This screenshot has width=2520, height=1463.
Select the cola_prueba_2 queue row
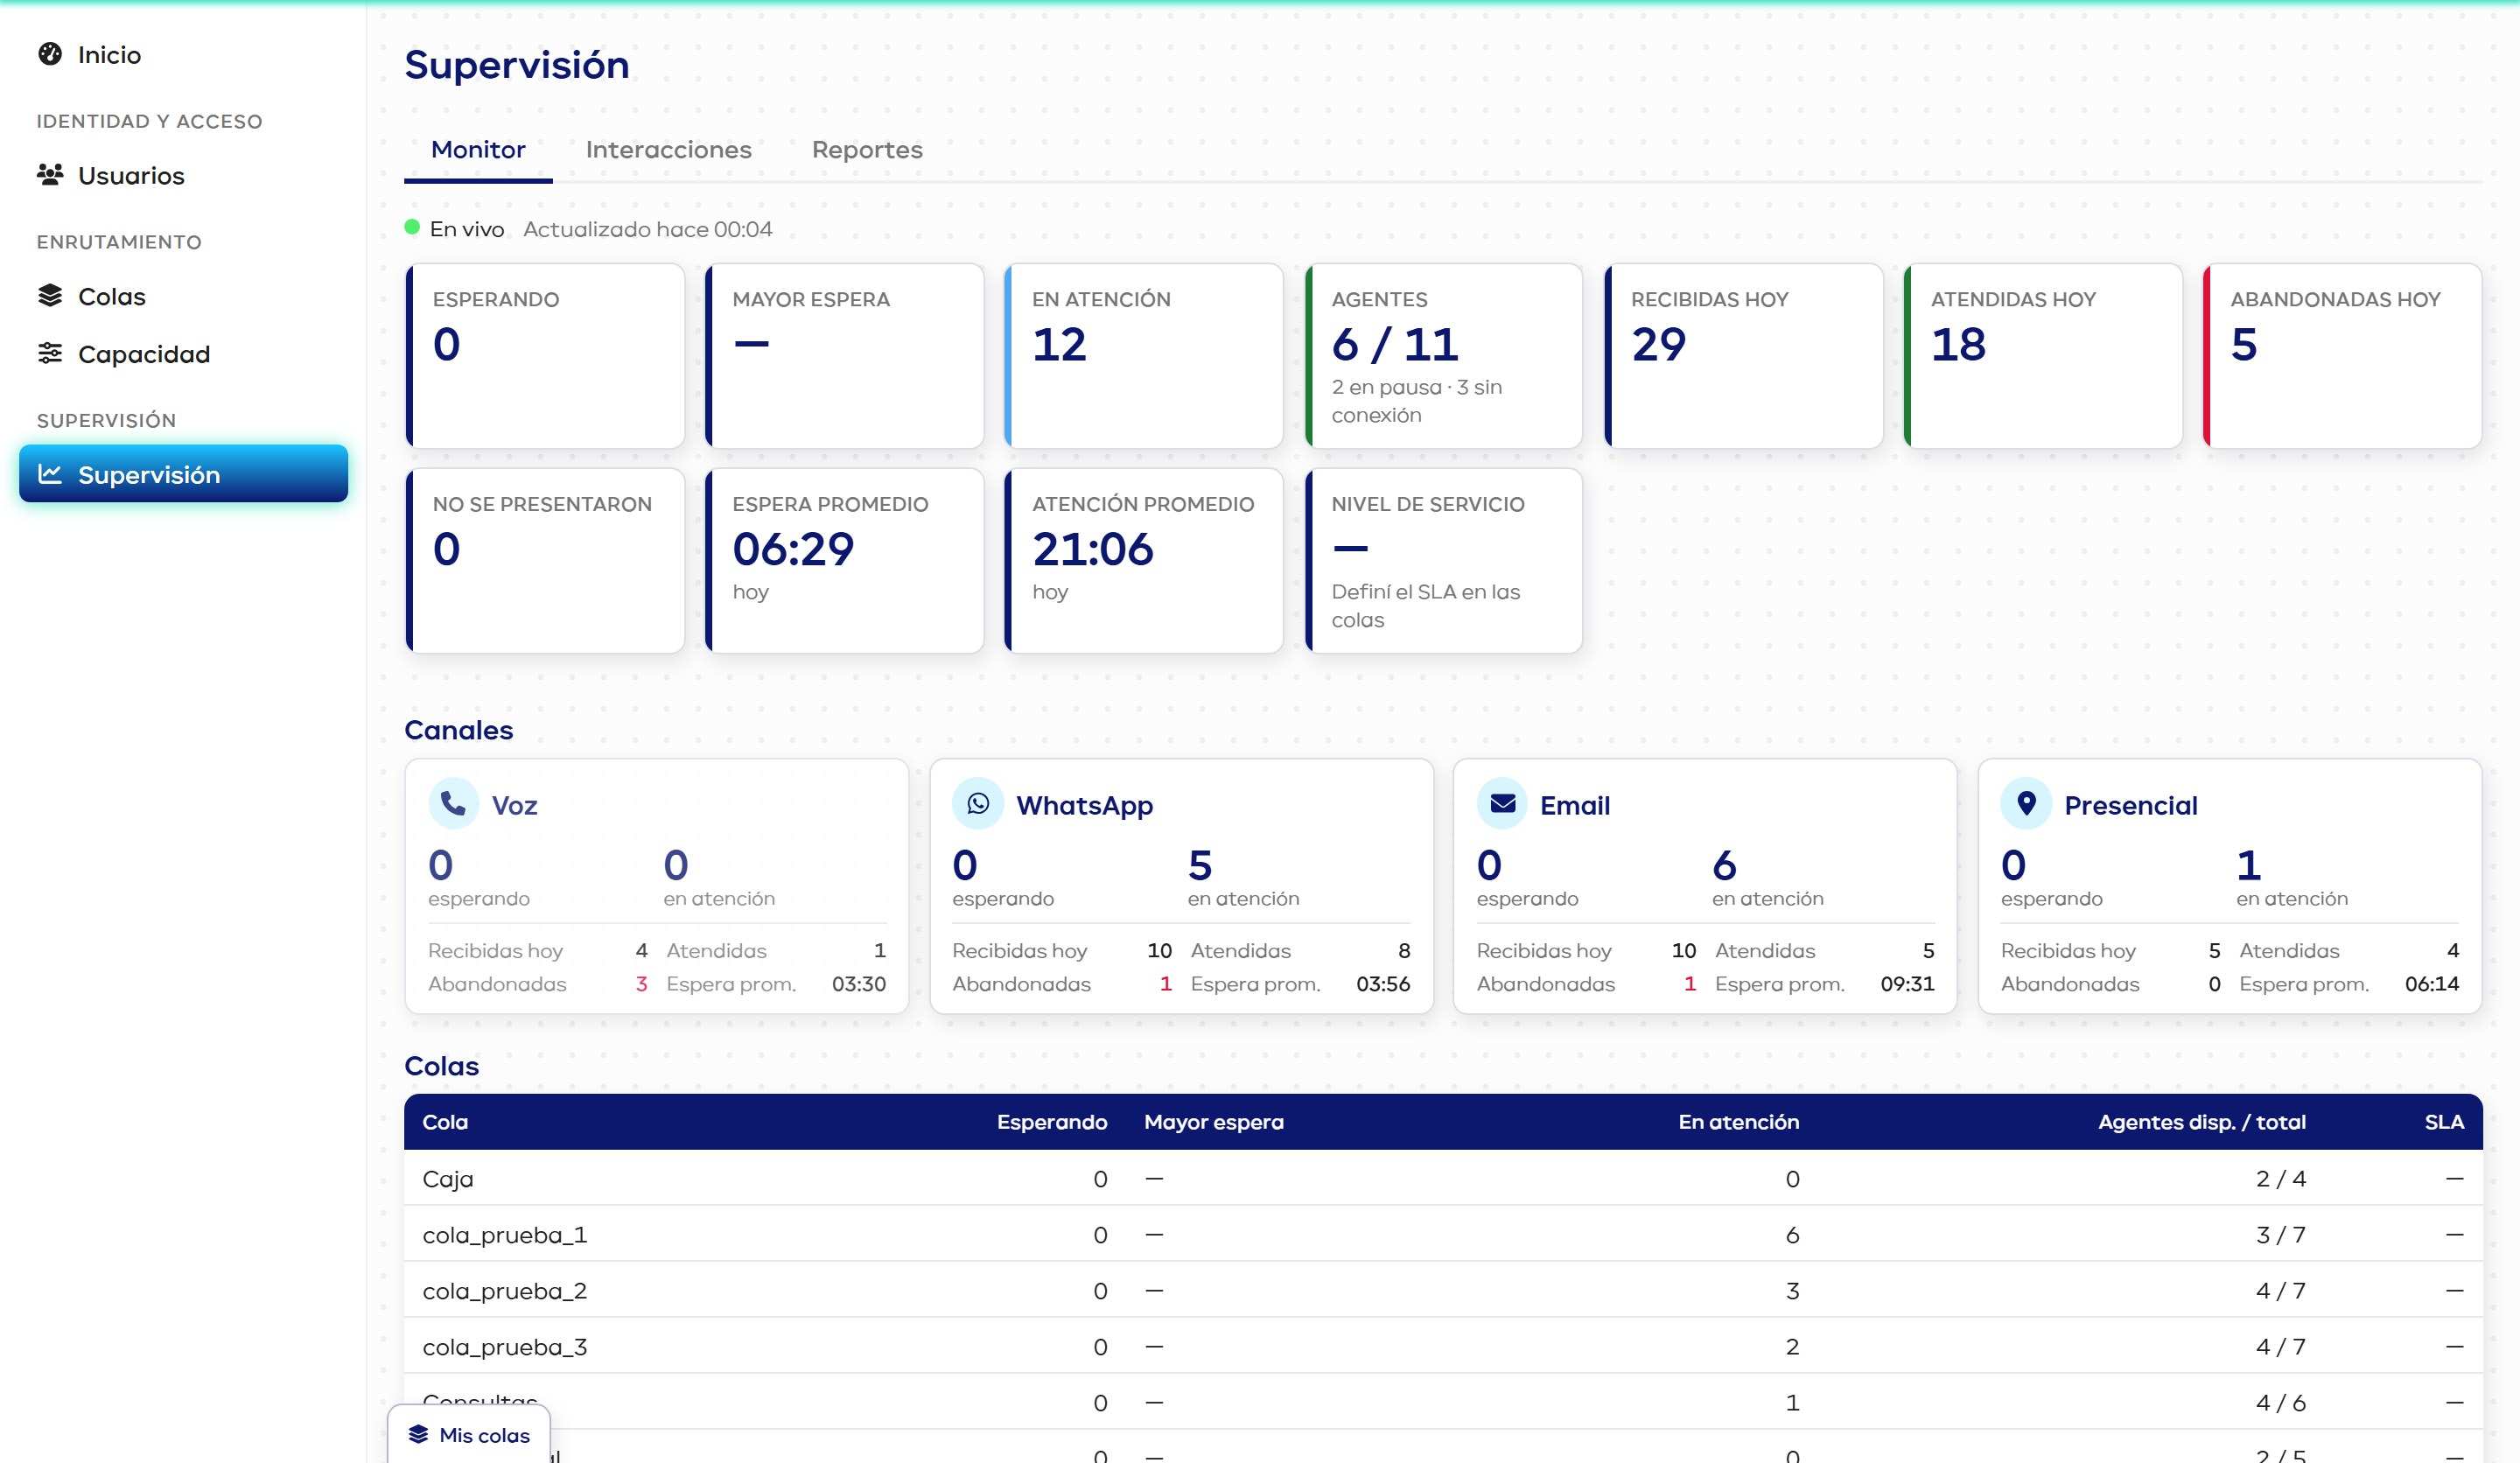(1443, 1290)
